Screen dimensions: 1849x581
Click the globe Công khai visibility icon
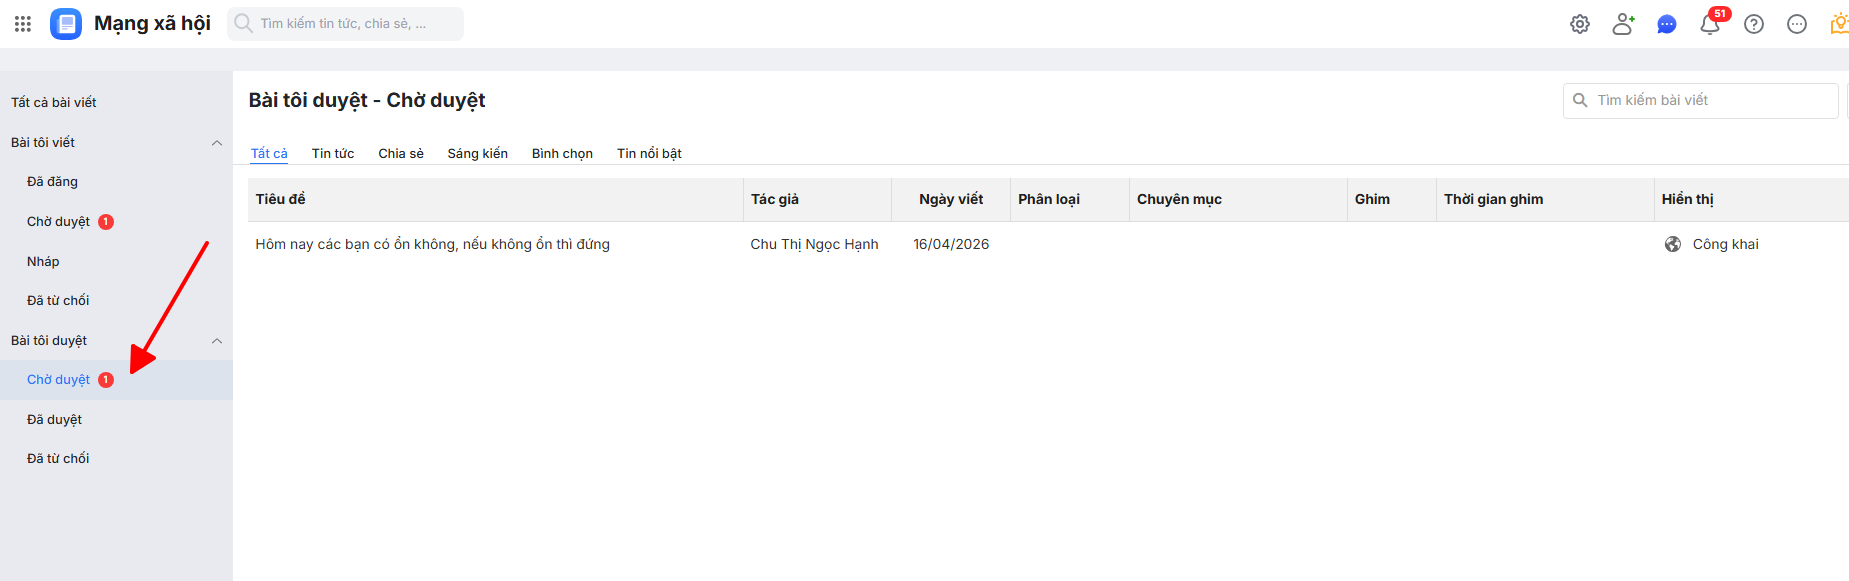point(1673,244)
